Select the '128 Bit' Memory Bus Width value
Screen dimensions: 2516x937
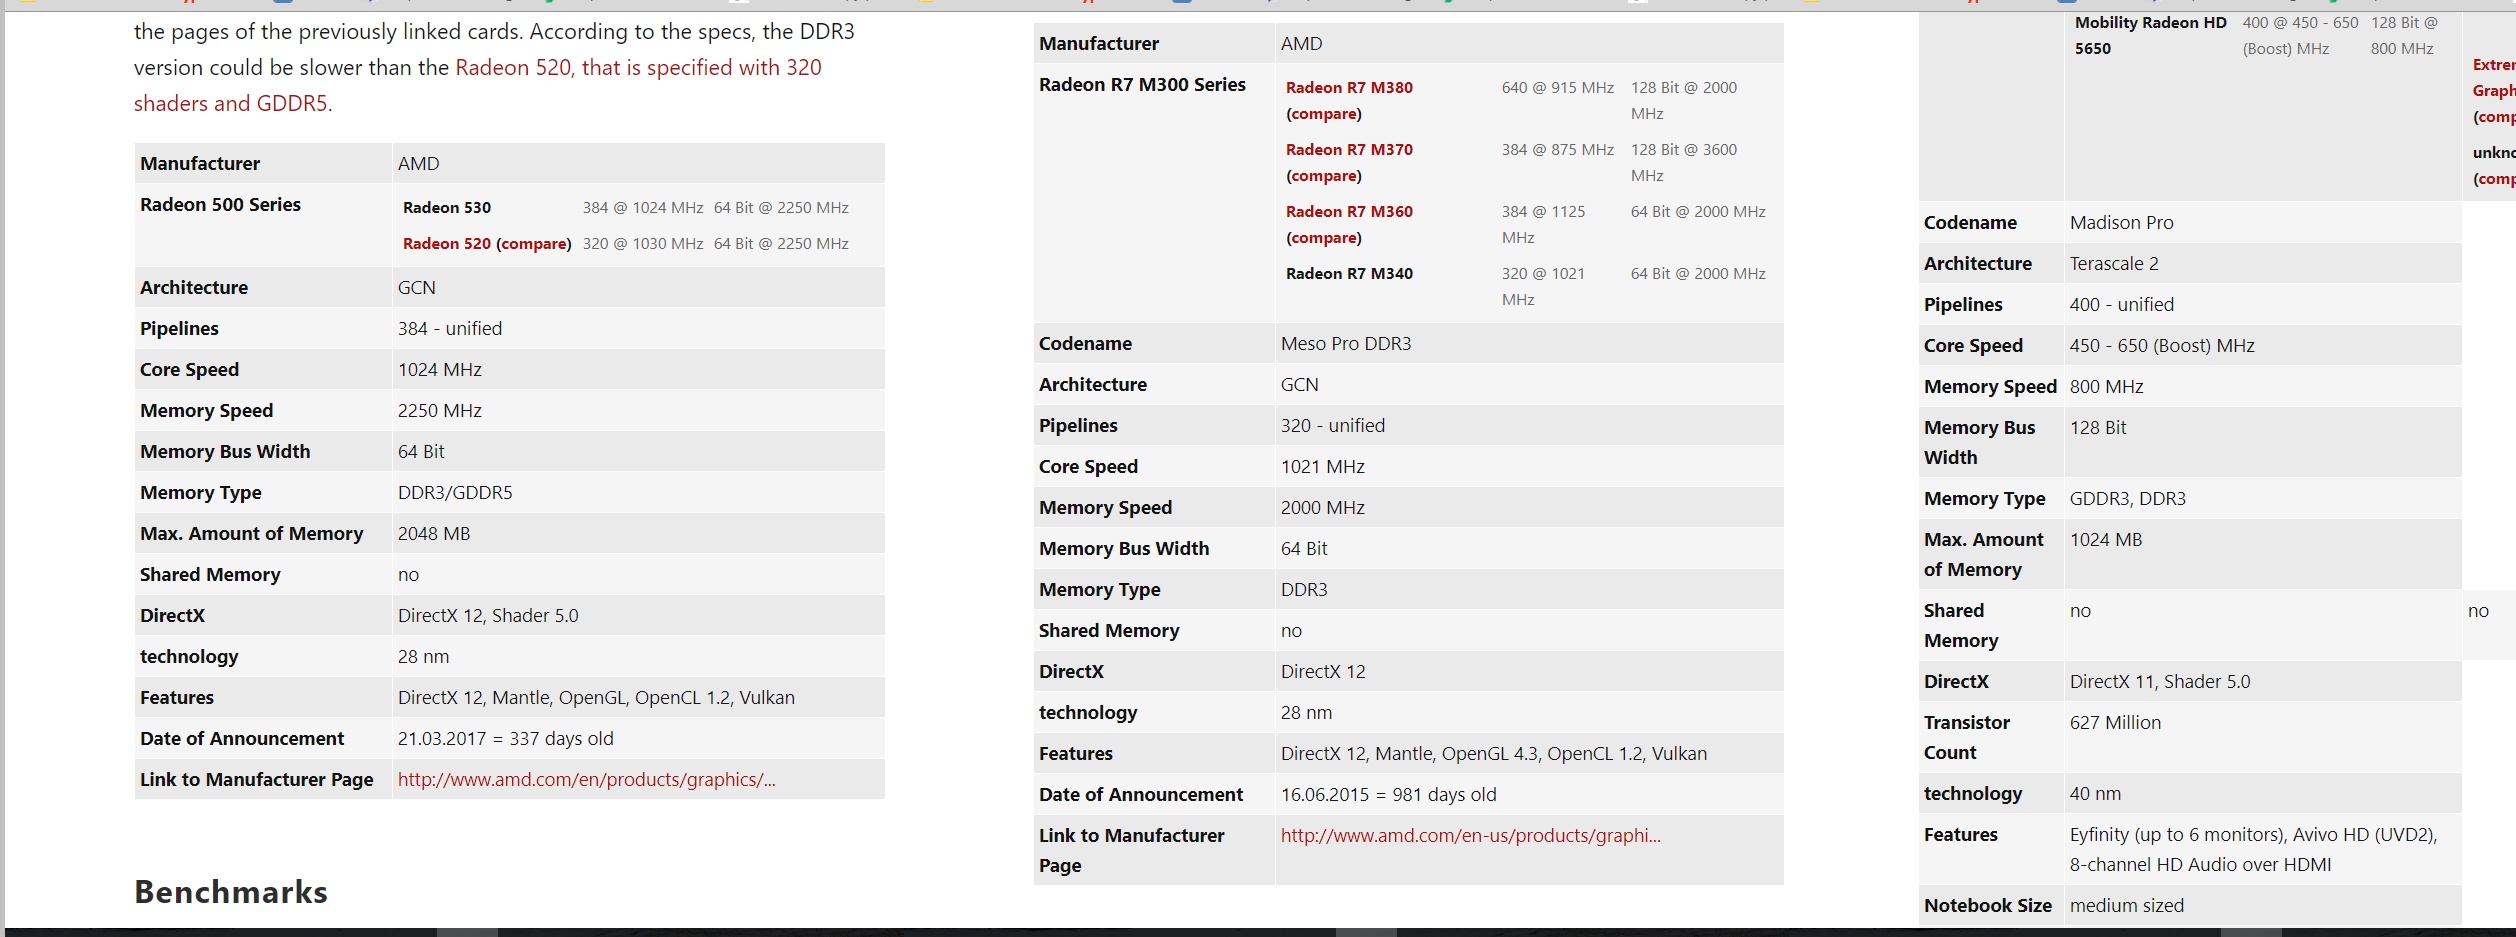(2098, 428)
